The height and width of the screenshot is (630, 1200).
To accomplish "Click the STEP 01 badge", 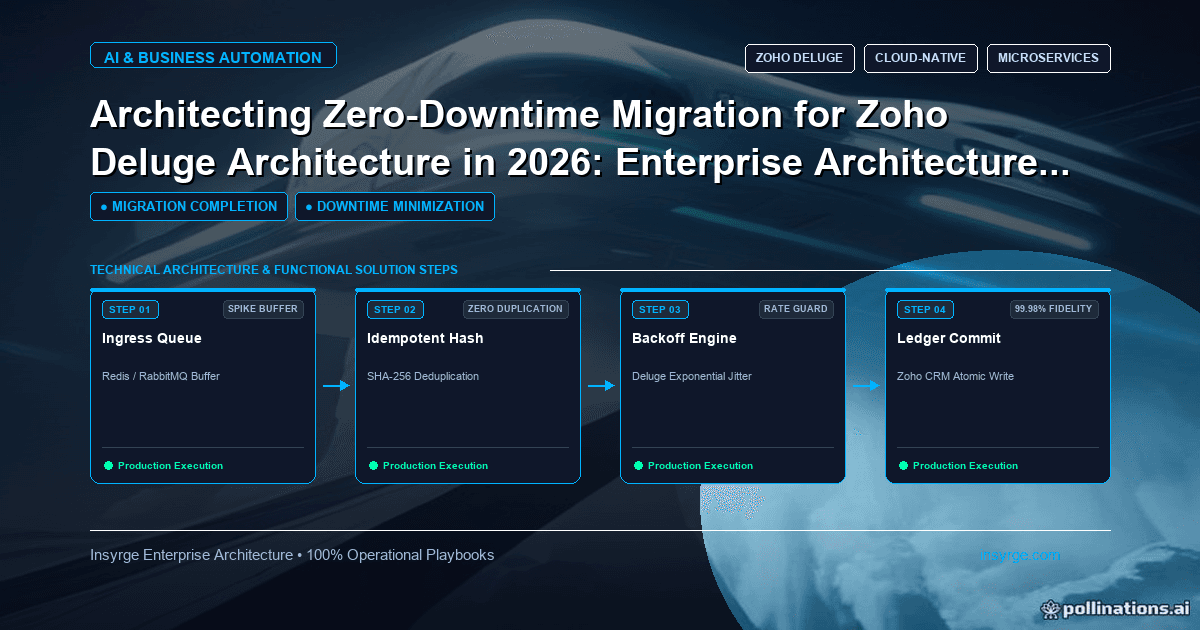I will point(130,309).
